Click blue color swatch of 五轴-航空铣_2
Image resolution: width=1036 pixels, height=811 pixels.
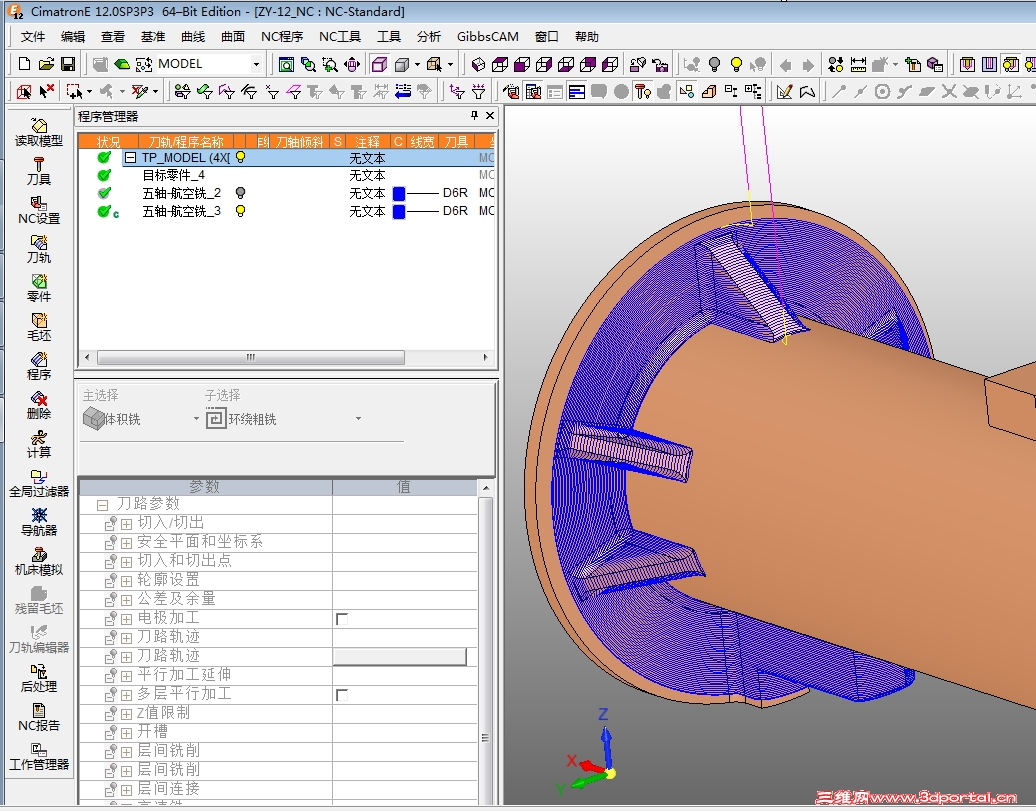pyautogui.click(x=399, y=193)
